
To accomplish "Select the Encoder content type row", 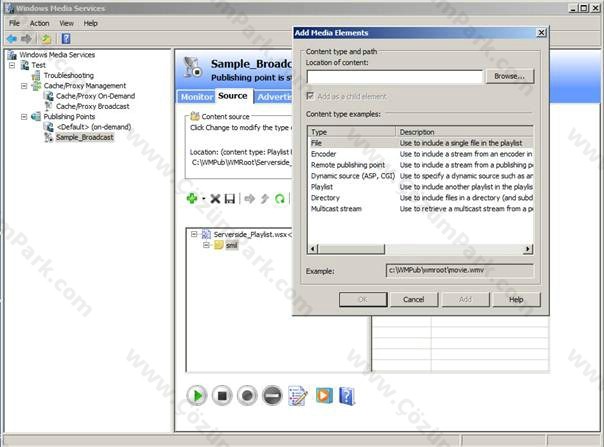I will [421, 154].
